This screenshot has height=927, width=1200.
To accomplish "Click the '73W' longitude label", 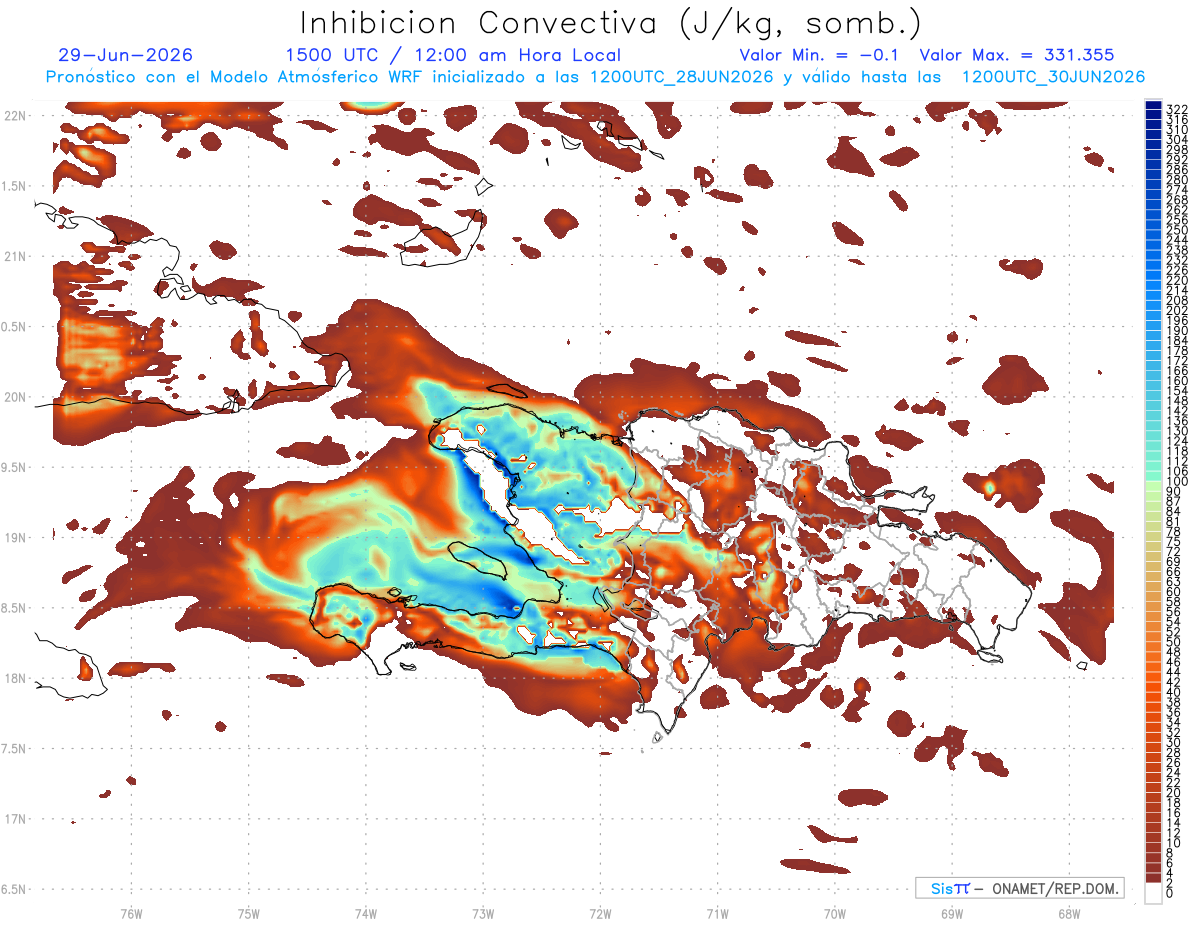I will (483, 913).
